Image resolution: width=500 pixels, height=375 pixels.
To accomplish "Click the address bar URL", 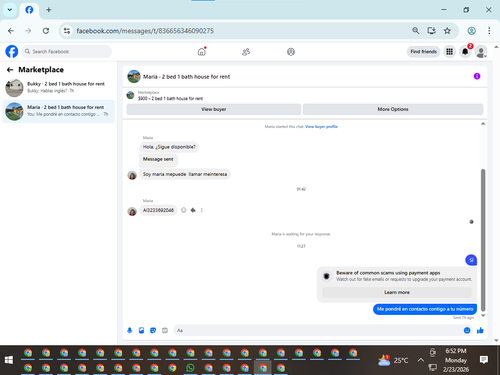I will pos(145,31).
